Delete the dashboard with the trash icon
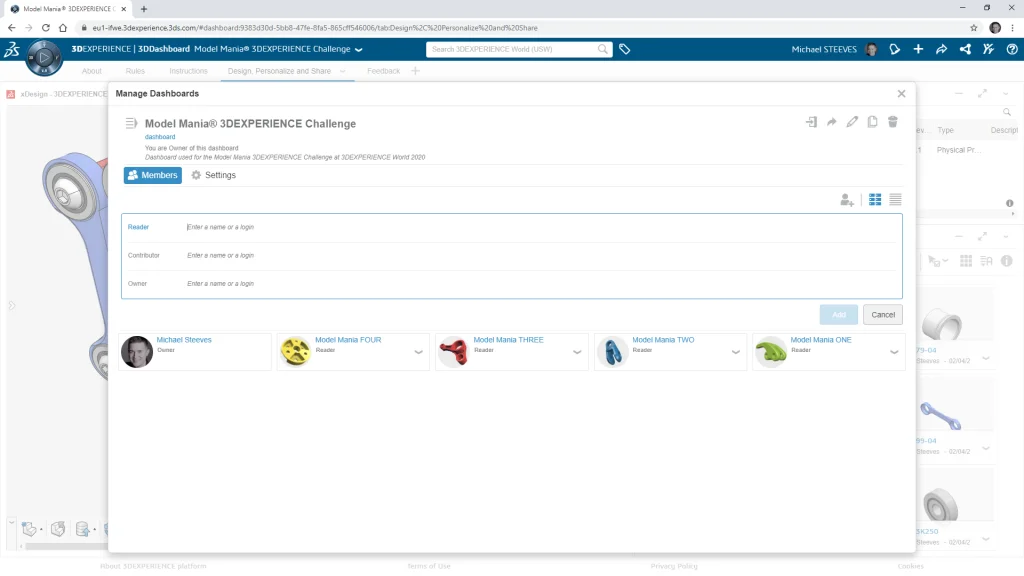 (893, 122)
